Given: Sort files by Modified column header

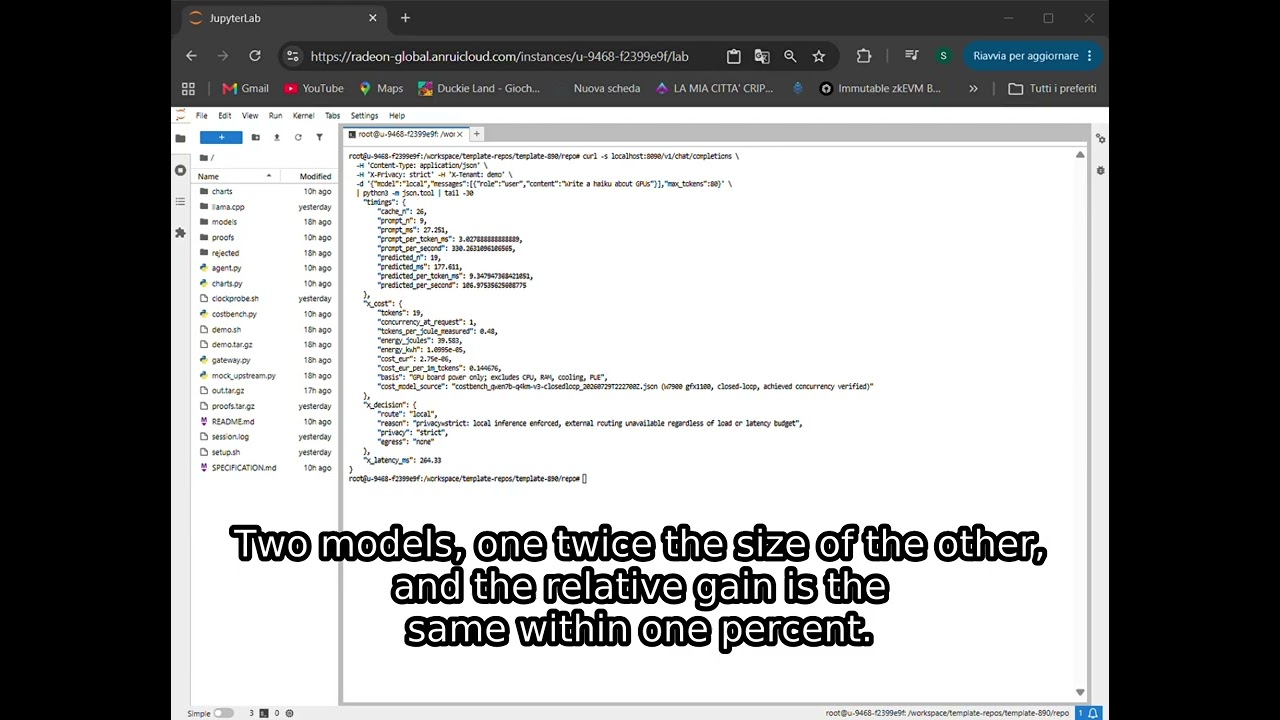Looking at the screenshot, I should tap(308, 176).
